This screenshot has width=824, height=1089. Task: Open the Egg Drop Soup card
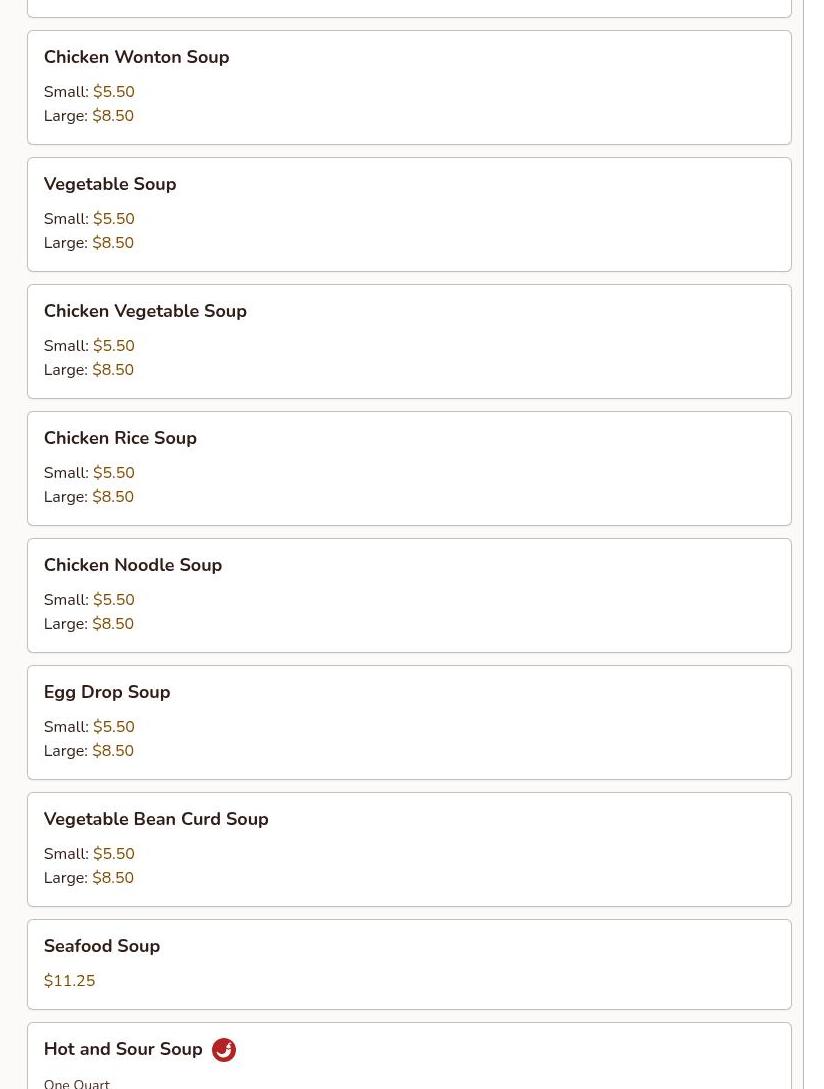409,723
